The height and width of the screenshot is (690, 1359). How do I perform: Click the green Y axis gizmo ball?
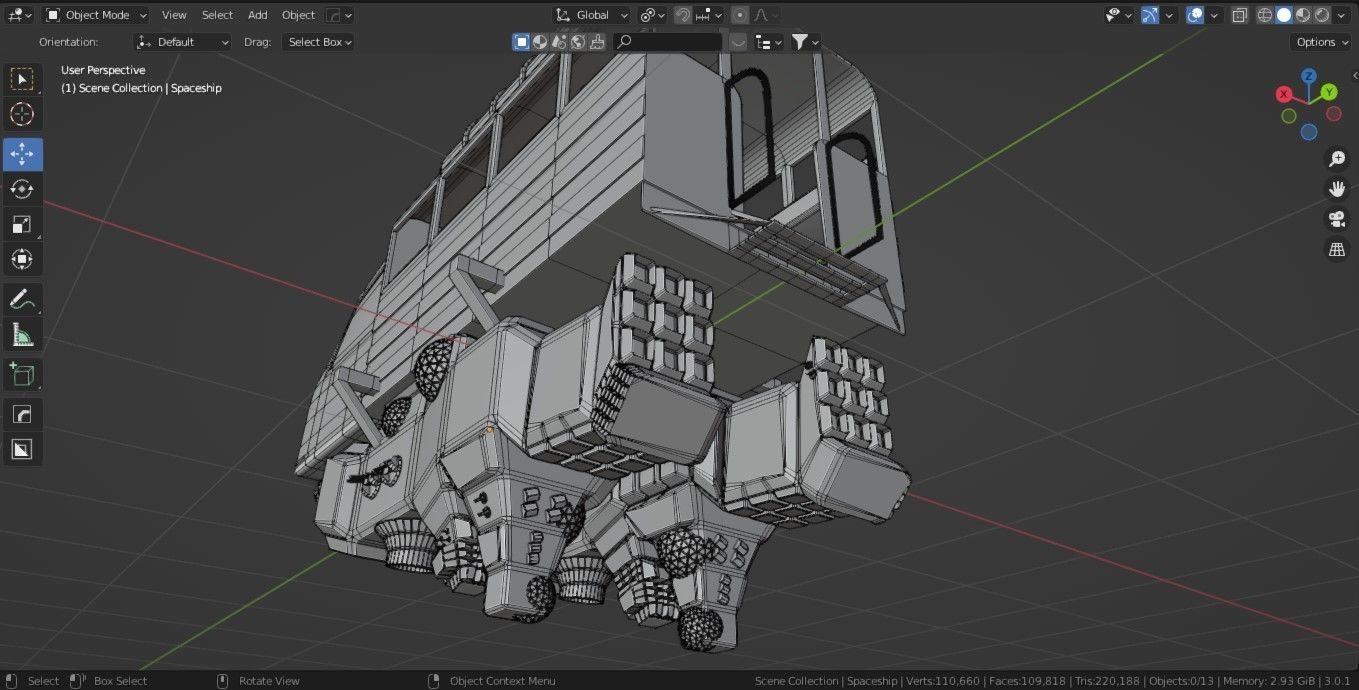click(x=1329, y=92)
